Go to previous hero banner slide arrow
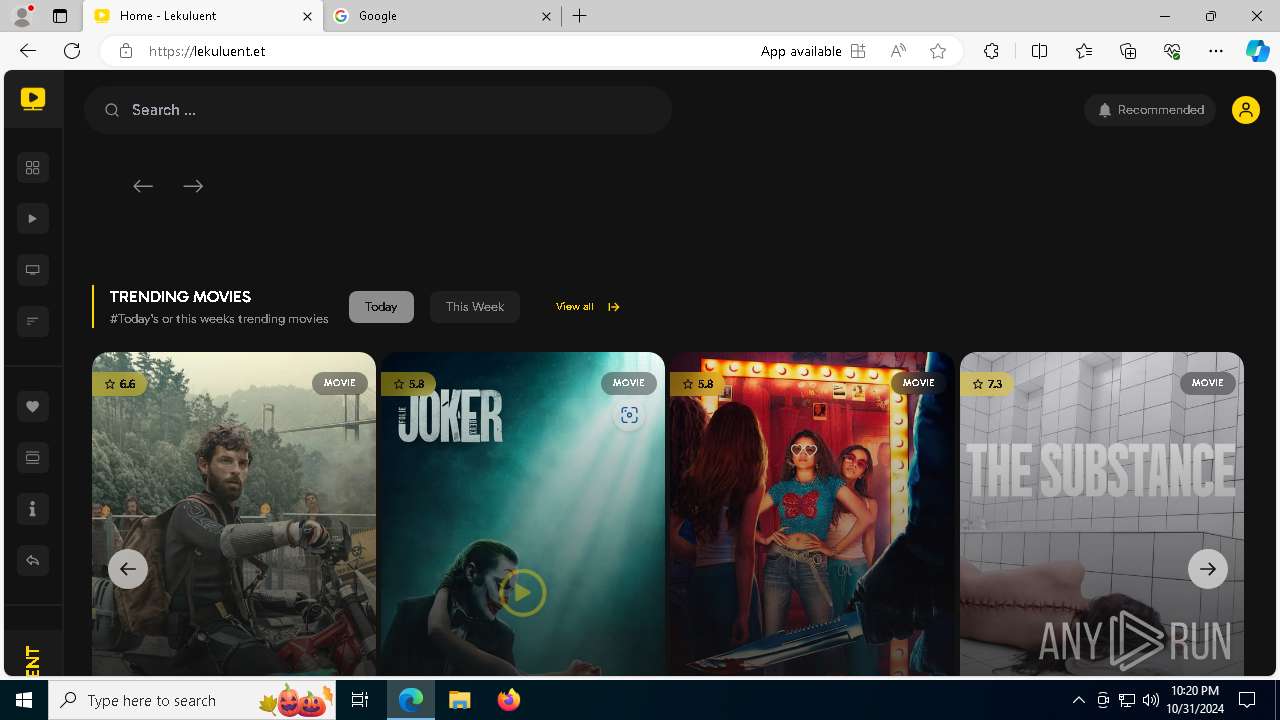Image resolution: width=1280 pixels, height=720 pixels. pyautogui.click(x=143, y=186)
